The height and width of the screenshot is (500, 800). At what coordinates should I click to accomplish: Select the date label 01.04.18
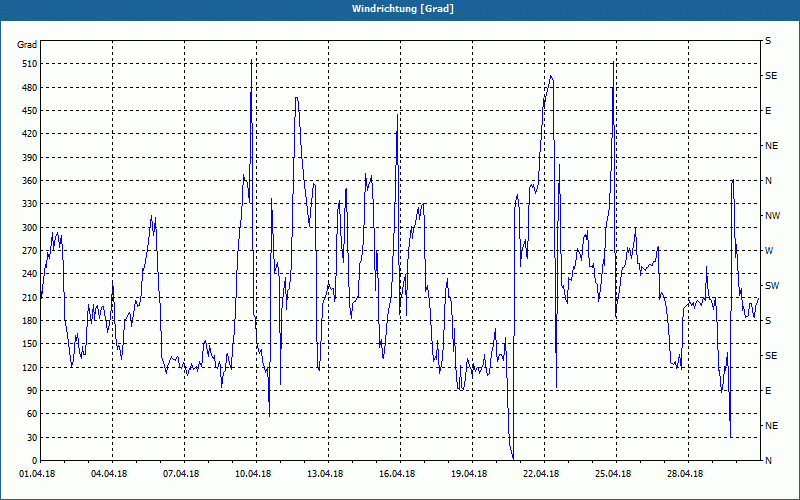37,474
